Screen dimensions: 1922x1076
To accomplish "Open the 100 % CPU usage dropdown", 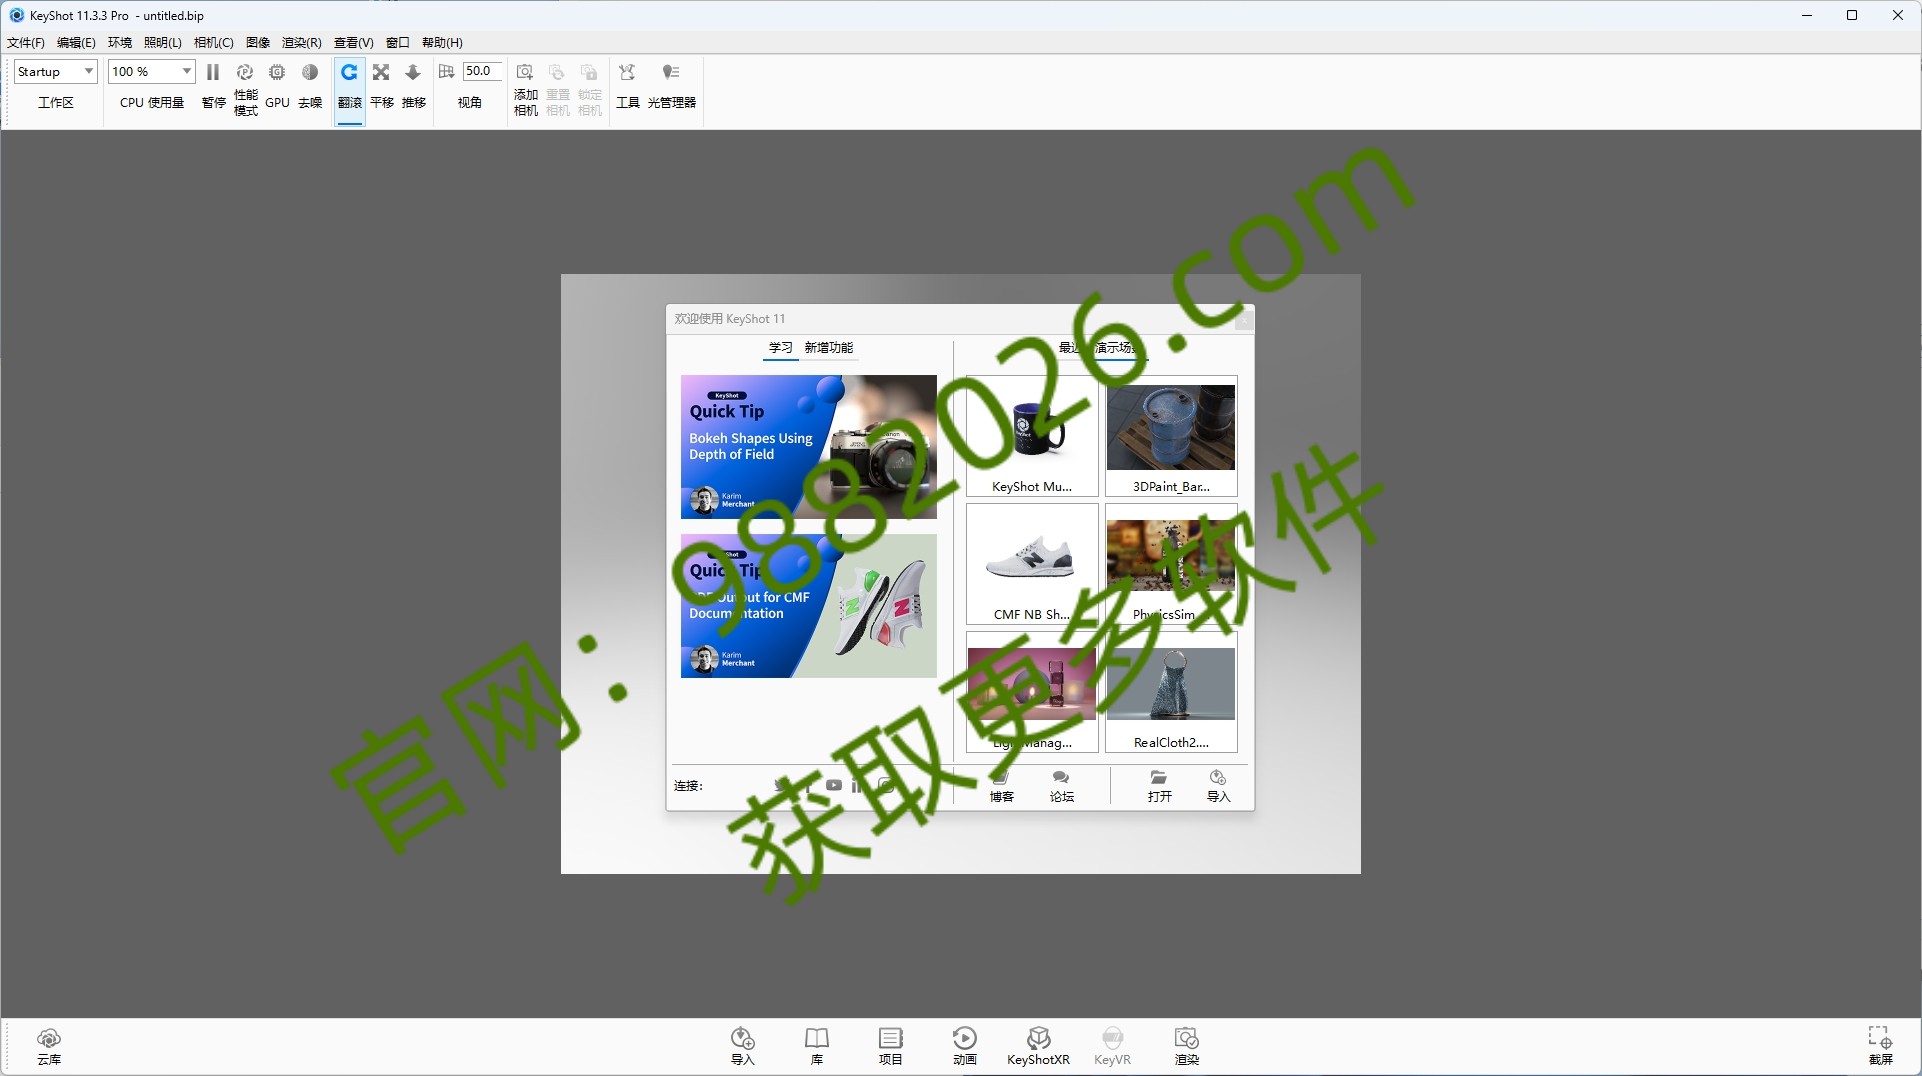I will [x=151, y=71].
